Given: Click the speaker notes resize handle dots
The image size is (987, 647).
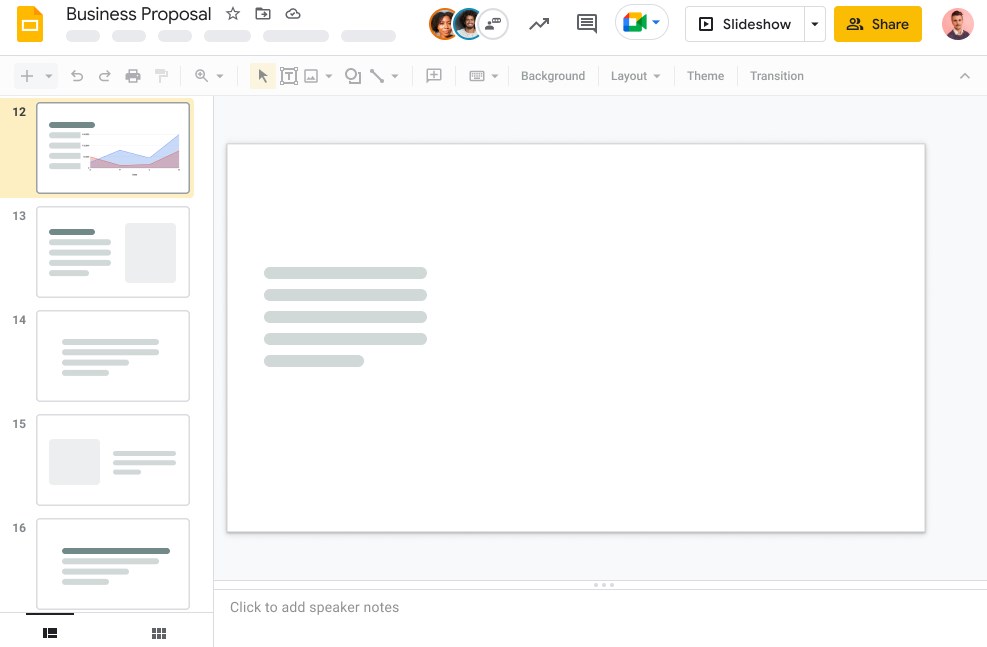Looking at the screenshot, I should coord(604,585).
